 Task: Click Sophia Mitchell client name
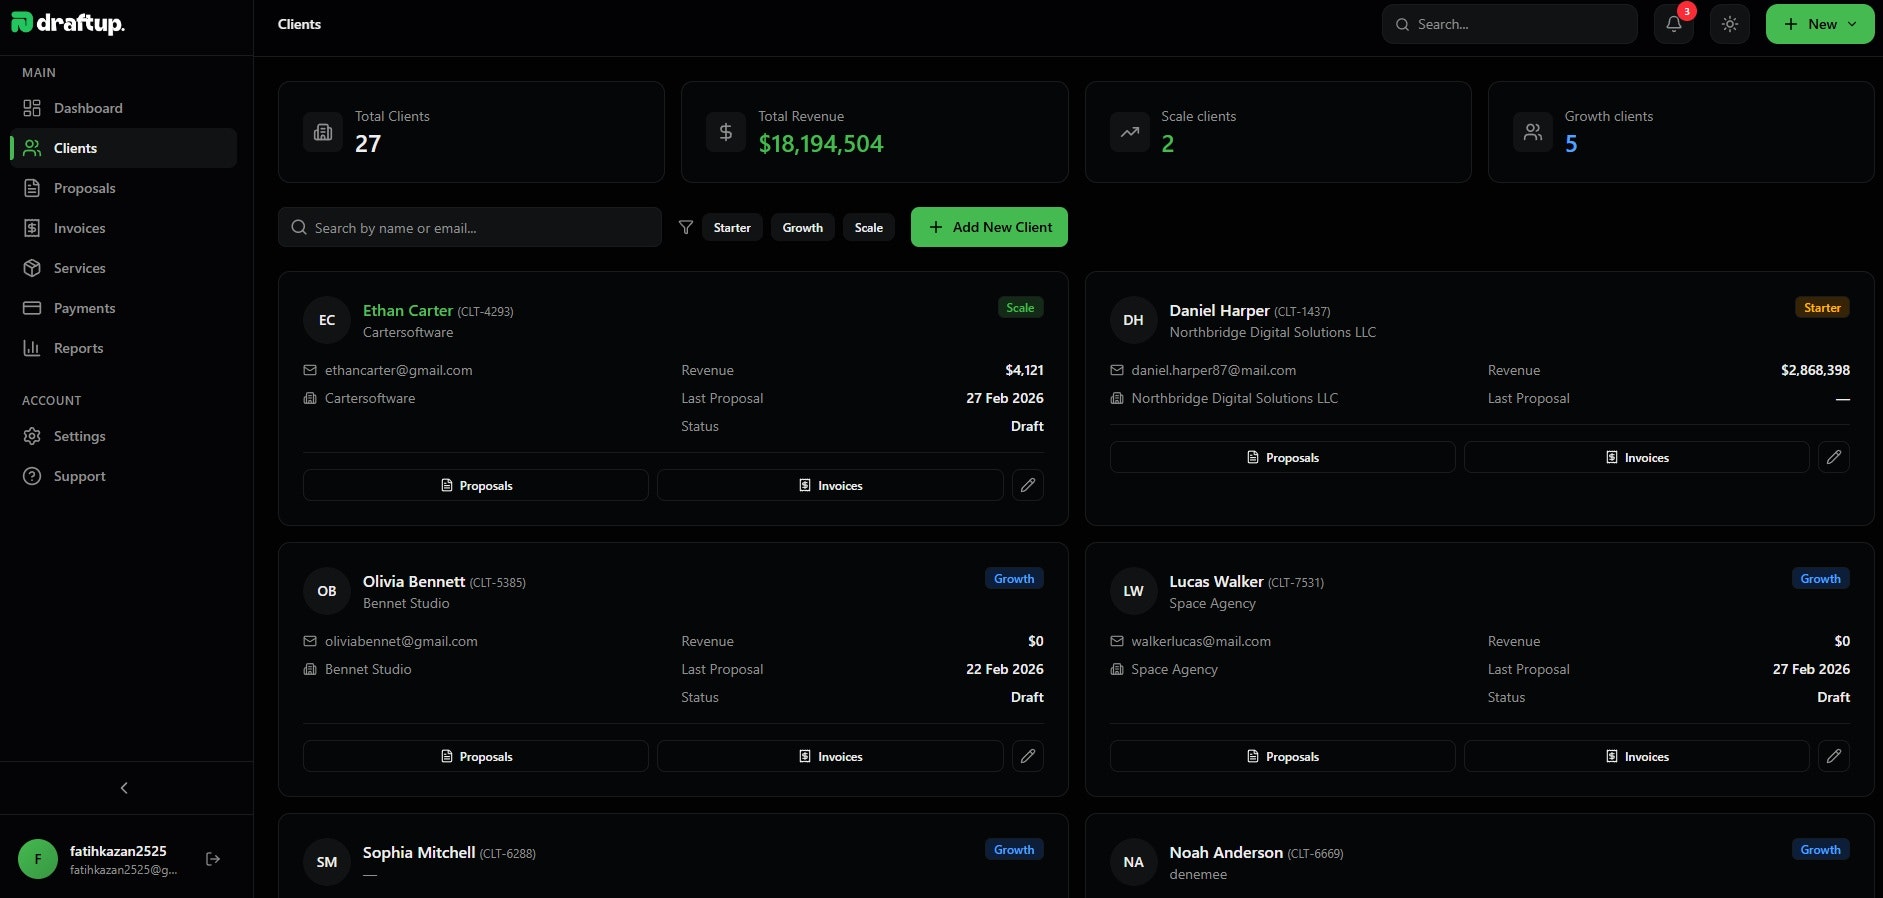pos(419,852)
